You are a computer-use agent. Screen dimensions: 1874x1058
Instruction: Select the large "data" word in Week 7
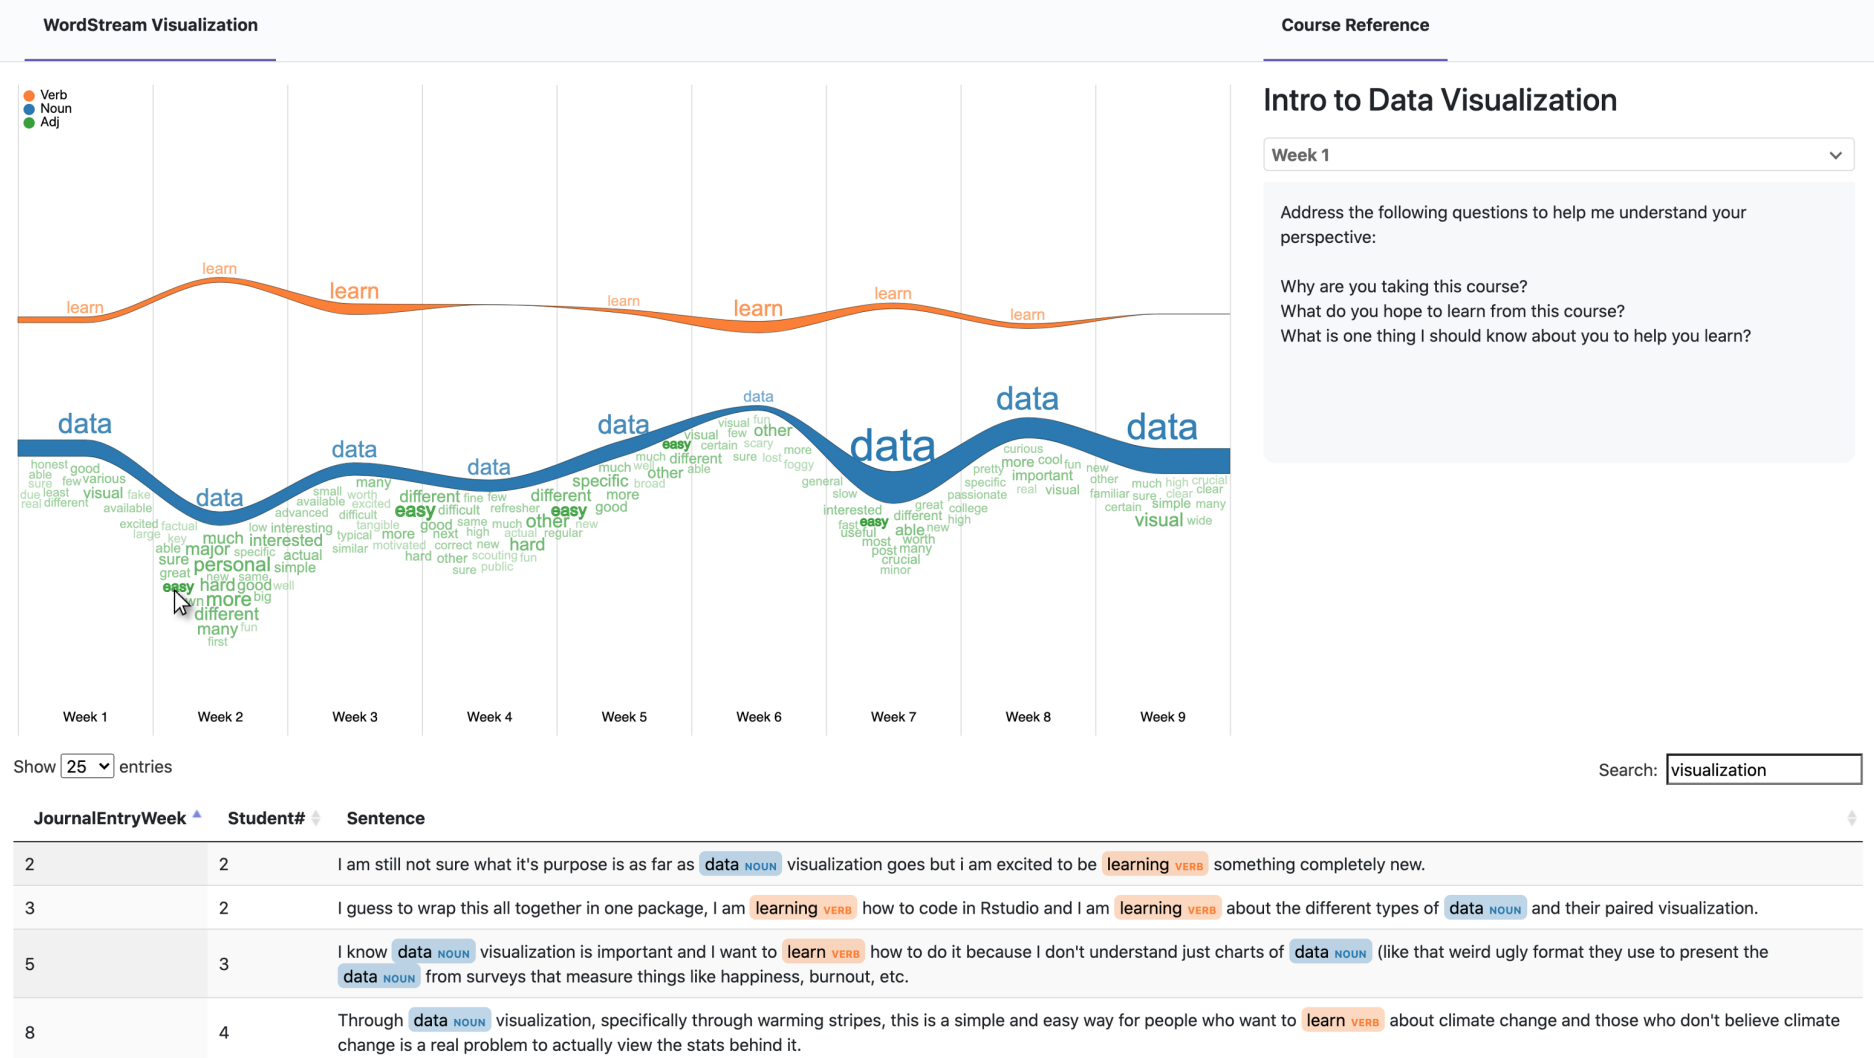892,446
